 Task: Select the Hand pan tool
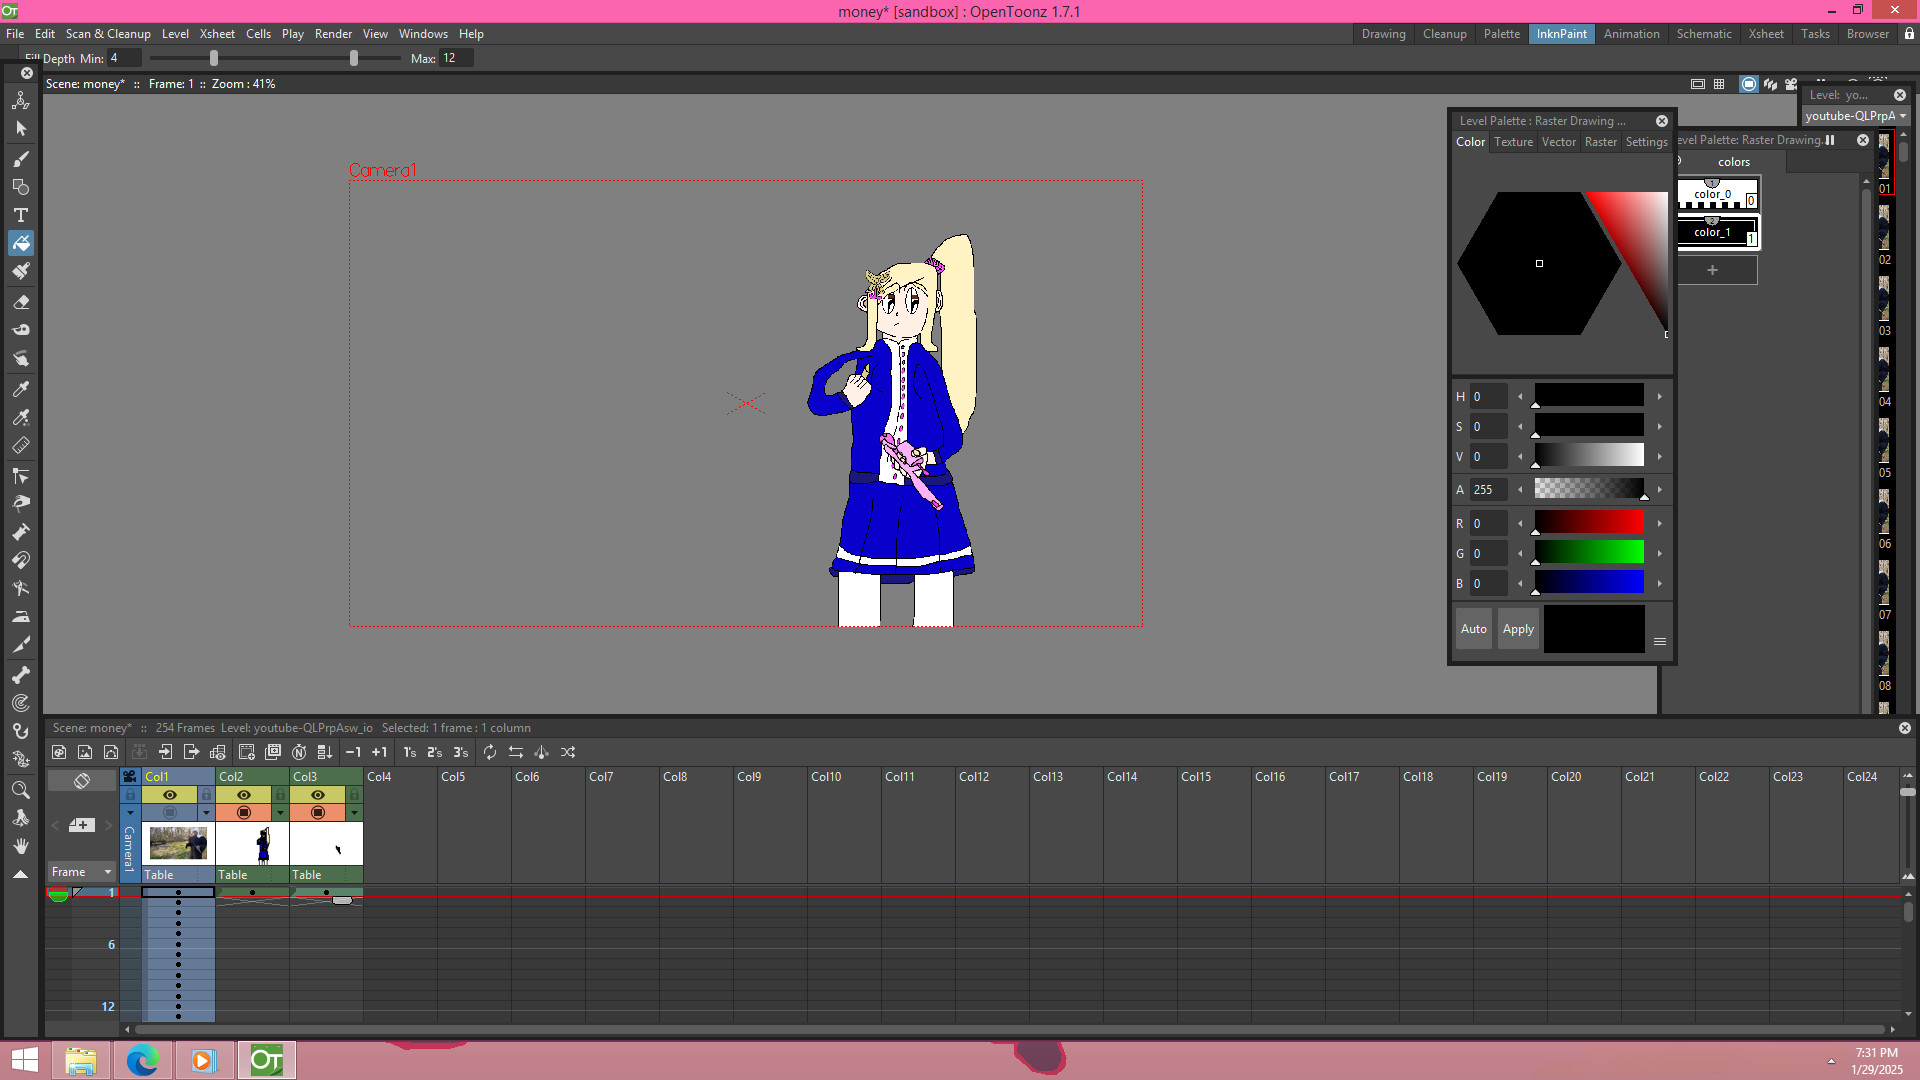point(20,846)
